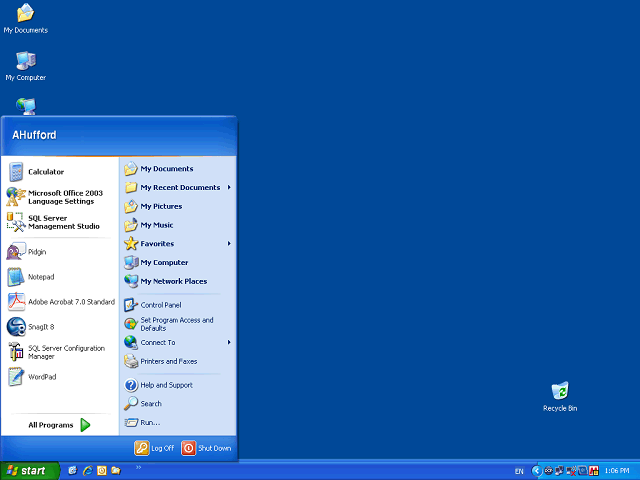
Task: Open Control Panel
Action: (178, 305)
